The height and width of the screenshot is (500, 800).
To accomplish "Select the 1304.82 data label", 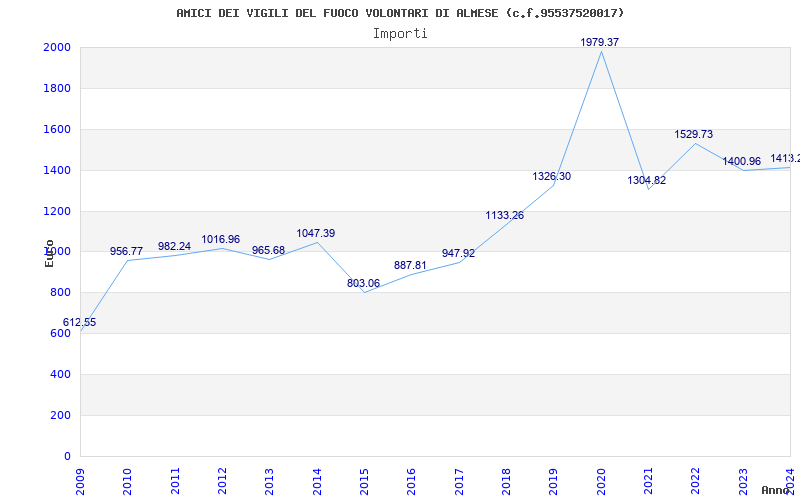I will [646, 181].
